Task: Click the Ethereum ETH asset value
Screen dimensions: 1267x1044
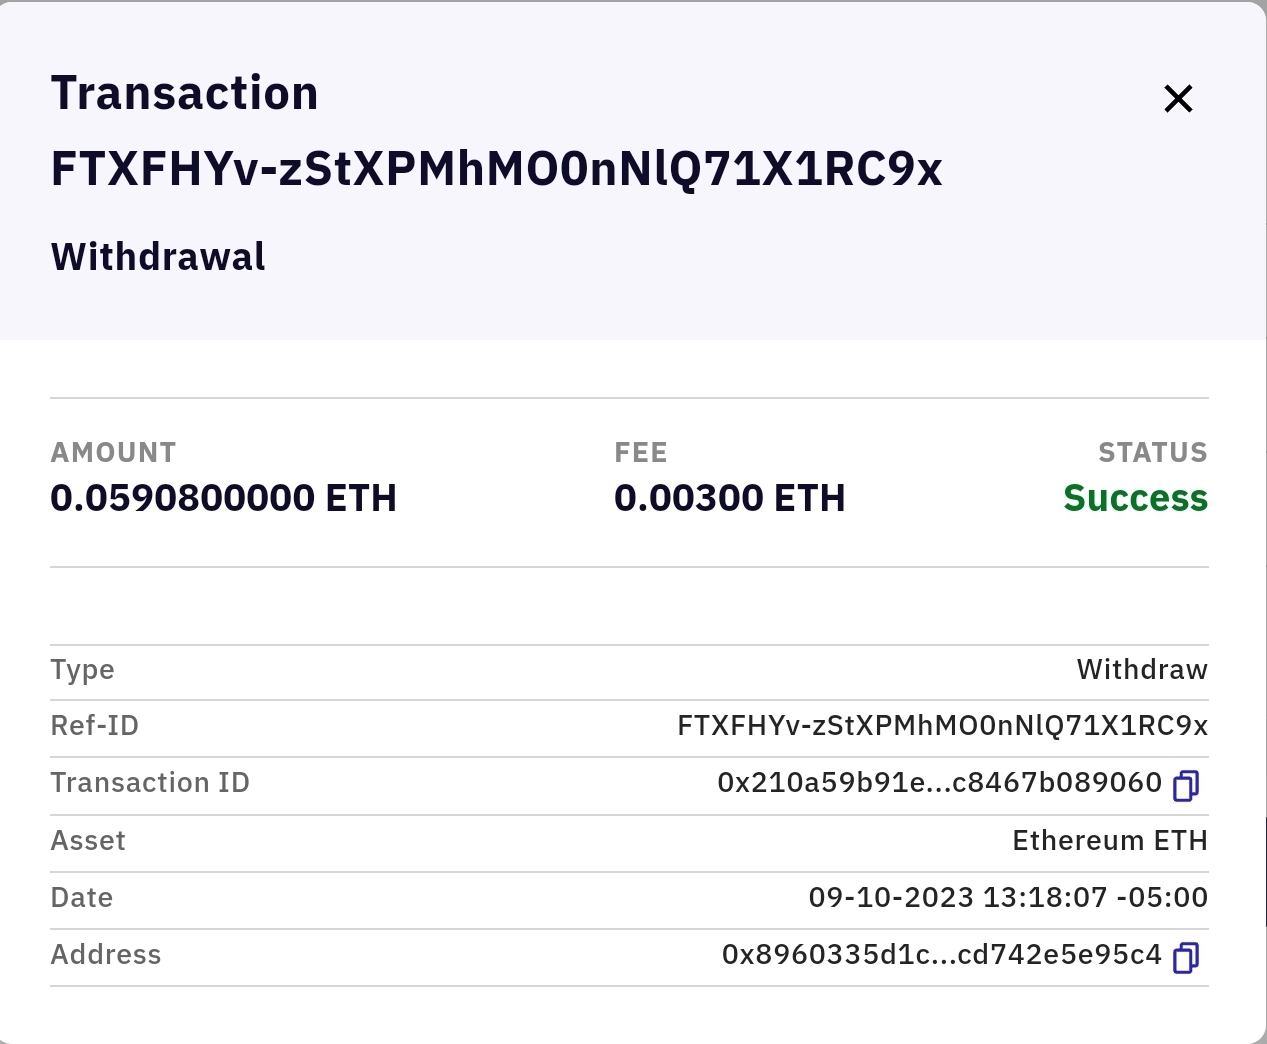Action: (x=1109, y=840)
